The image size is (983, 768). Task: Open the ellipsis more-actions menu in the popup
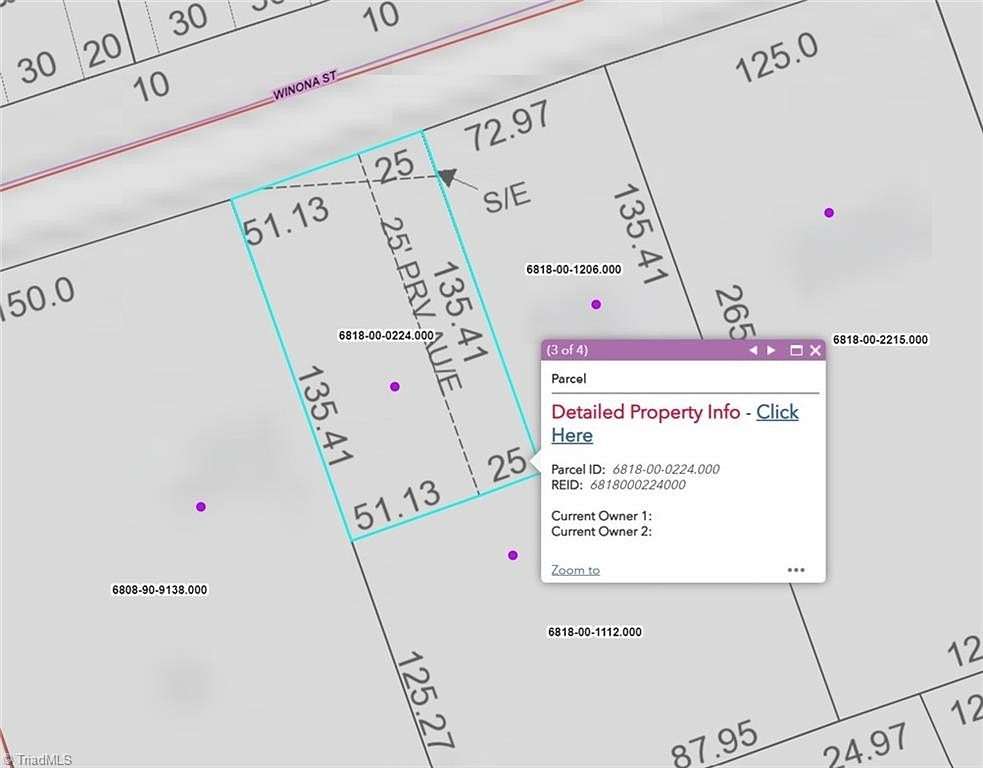[x=796, y=568]
